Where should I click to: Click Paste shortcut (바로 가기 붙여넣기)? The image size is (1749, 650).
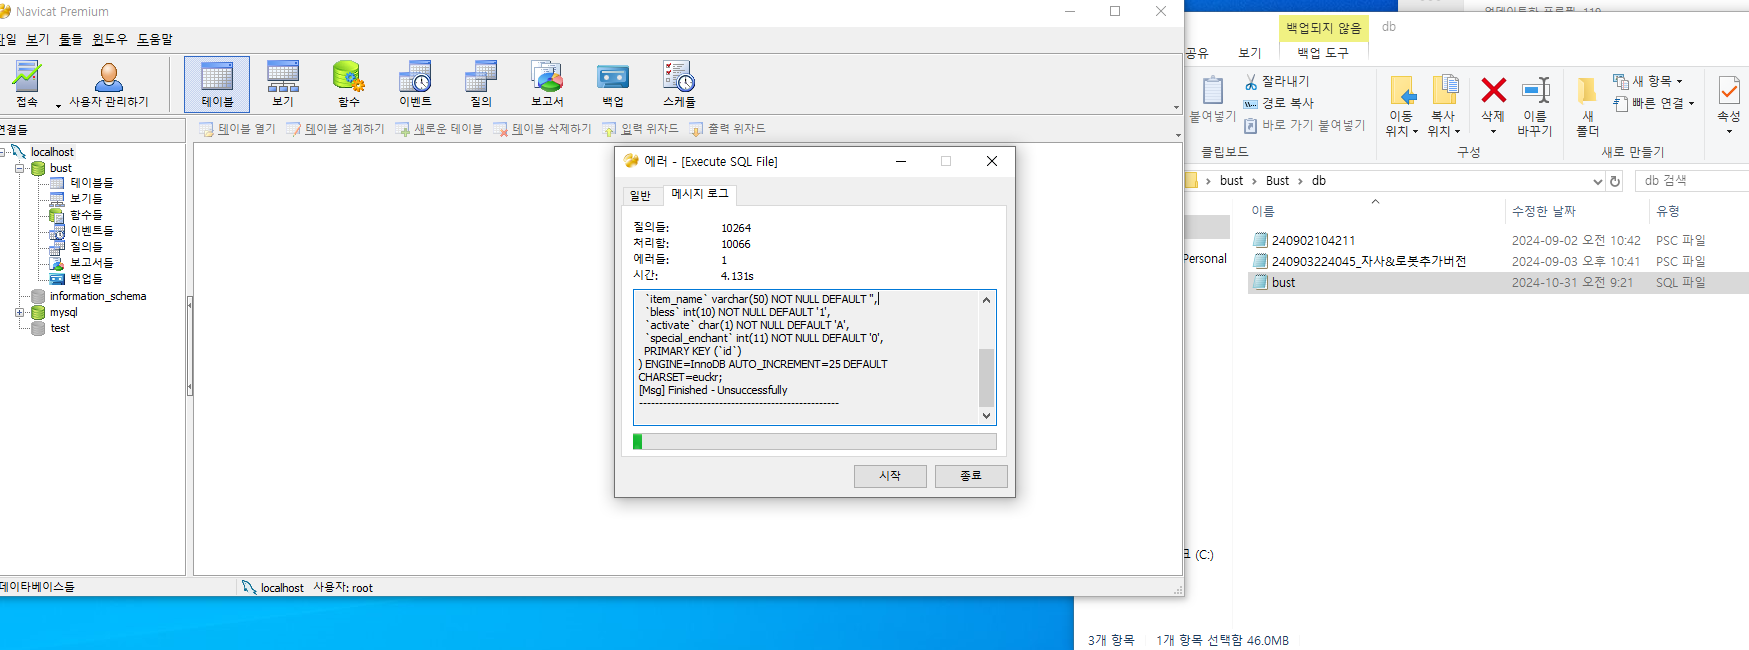(1304, 125)
